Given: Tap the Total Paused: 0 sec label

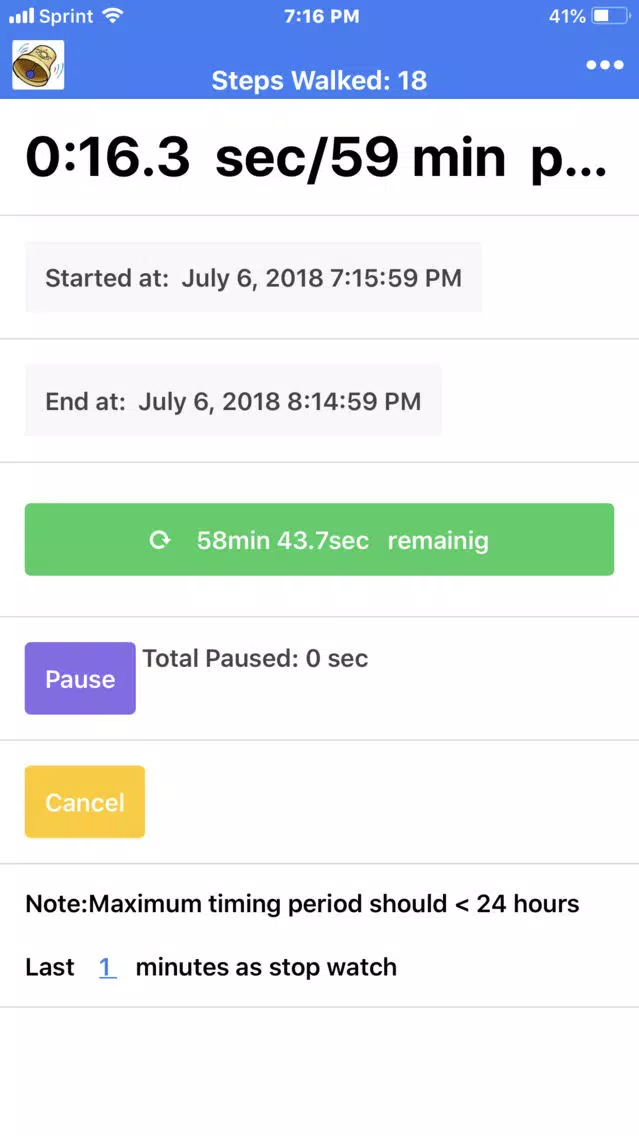Looking at the screenshot, I should (255, 658).
